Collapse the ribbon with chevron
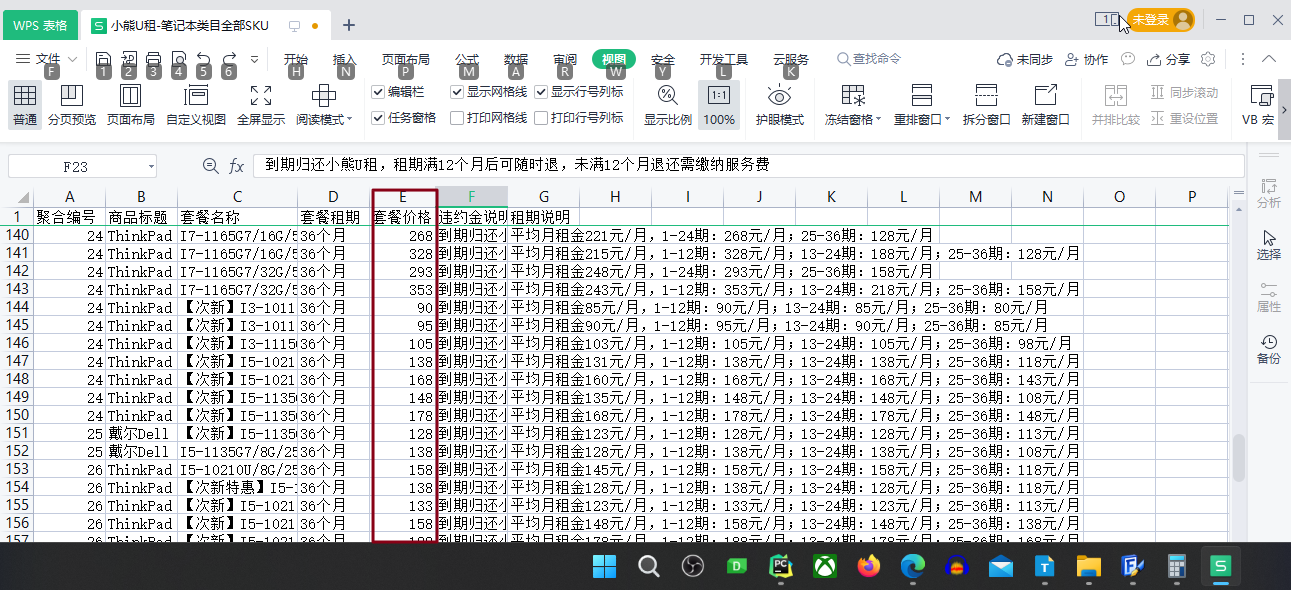 1269,59
